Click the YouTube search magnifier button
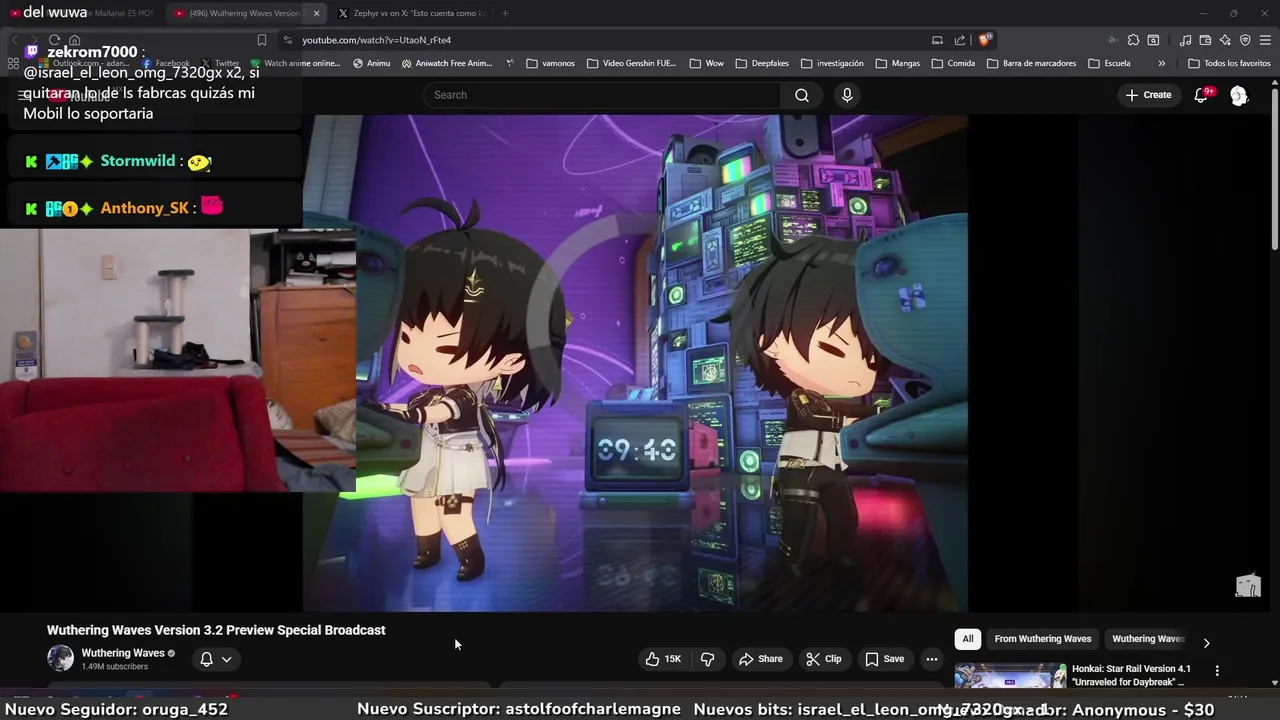Viewport: 1280px width, 720px height. pyautogui.click(x=801, y=95)
